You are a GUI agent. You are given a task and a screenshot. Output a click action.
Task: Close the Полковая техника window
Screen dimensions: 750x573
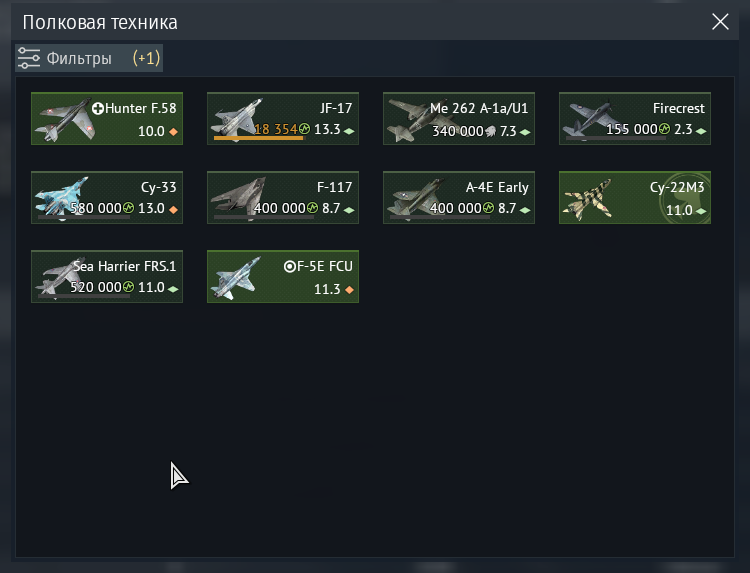click(x=720, y=22)
